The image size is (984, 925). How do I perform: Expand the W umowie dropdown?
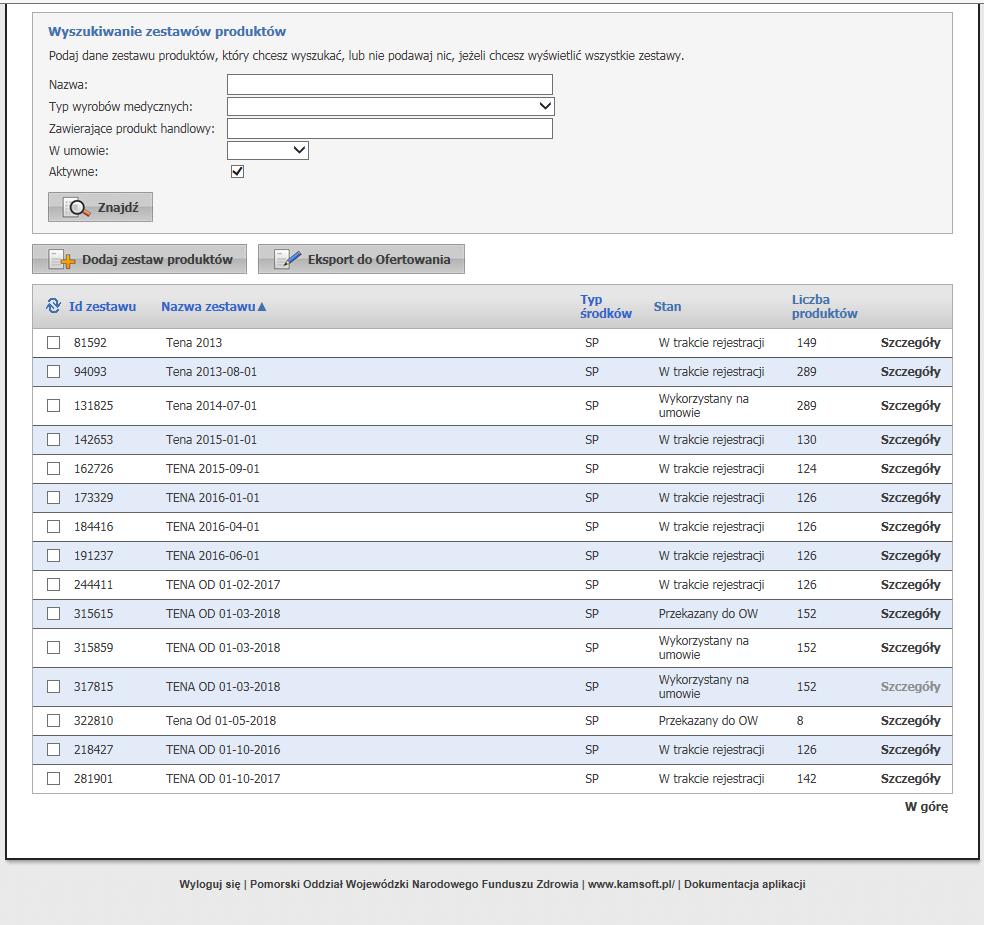268,150
